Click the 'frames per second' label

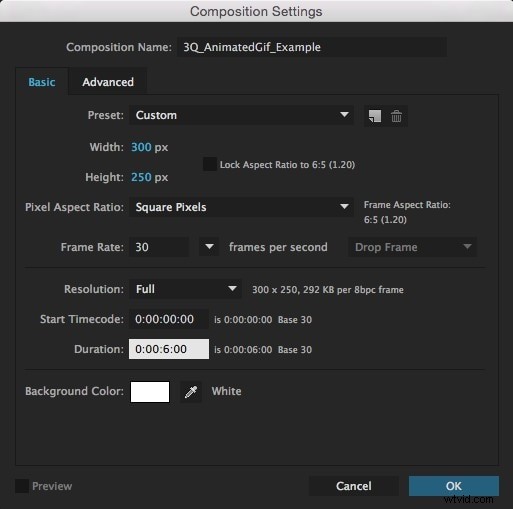278,247
